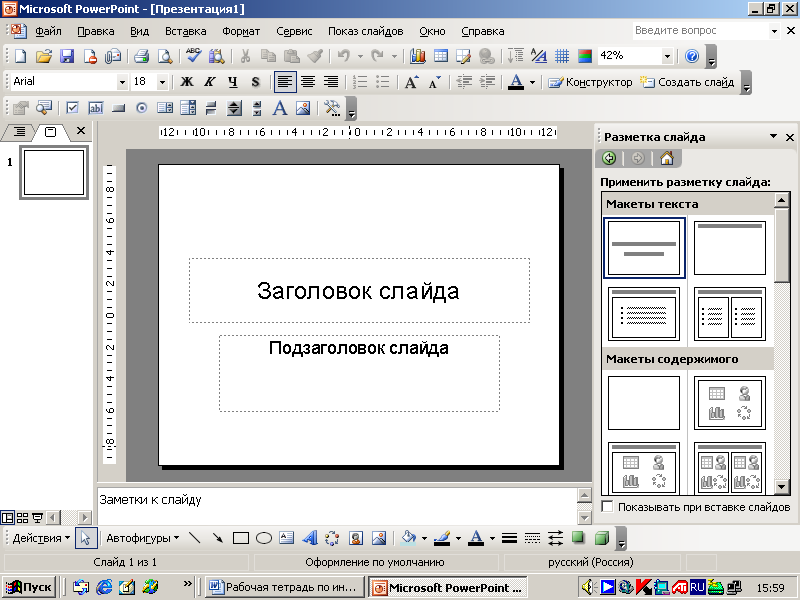Open the Разметка слайда task pane dropdown arrow
Image resolution: width=800 pixels, height=600 pixels.
pyautogui.click(x=773, y=136)
